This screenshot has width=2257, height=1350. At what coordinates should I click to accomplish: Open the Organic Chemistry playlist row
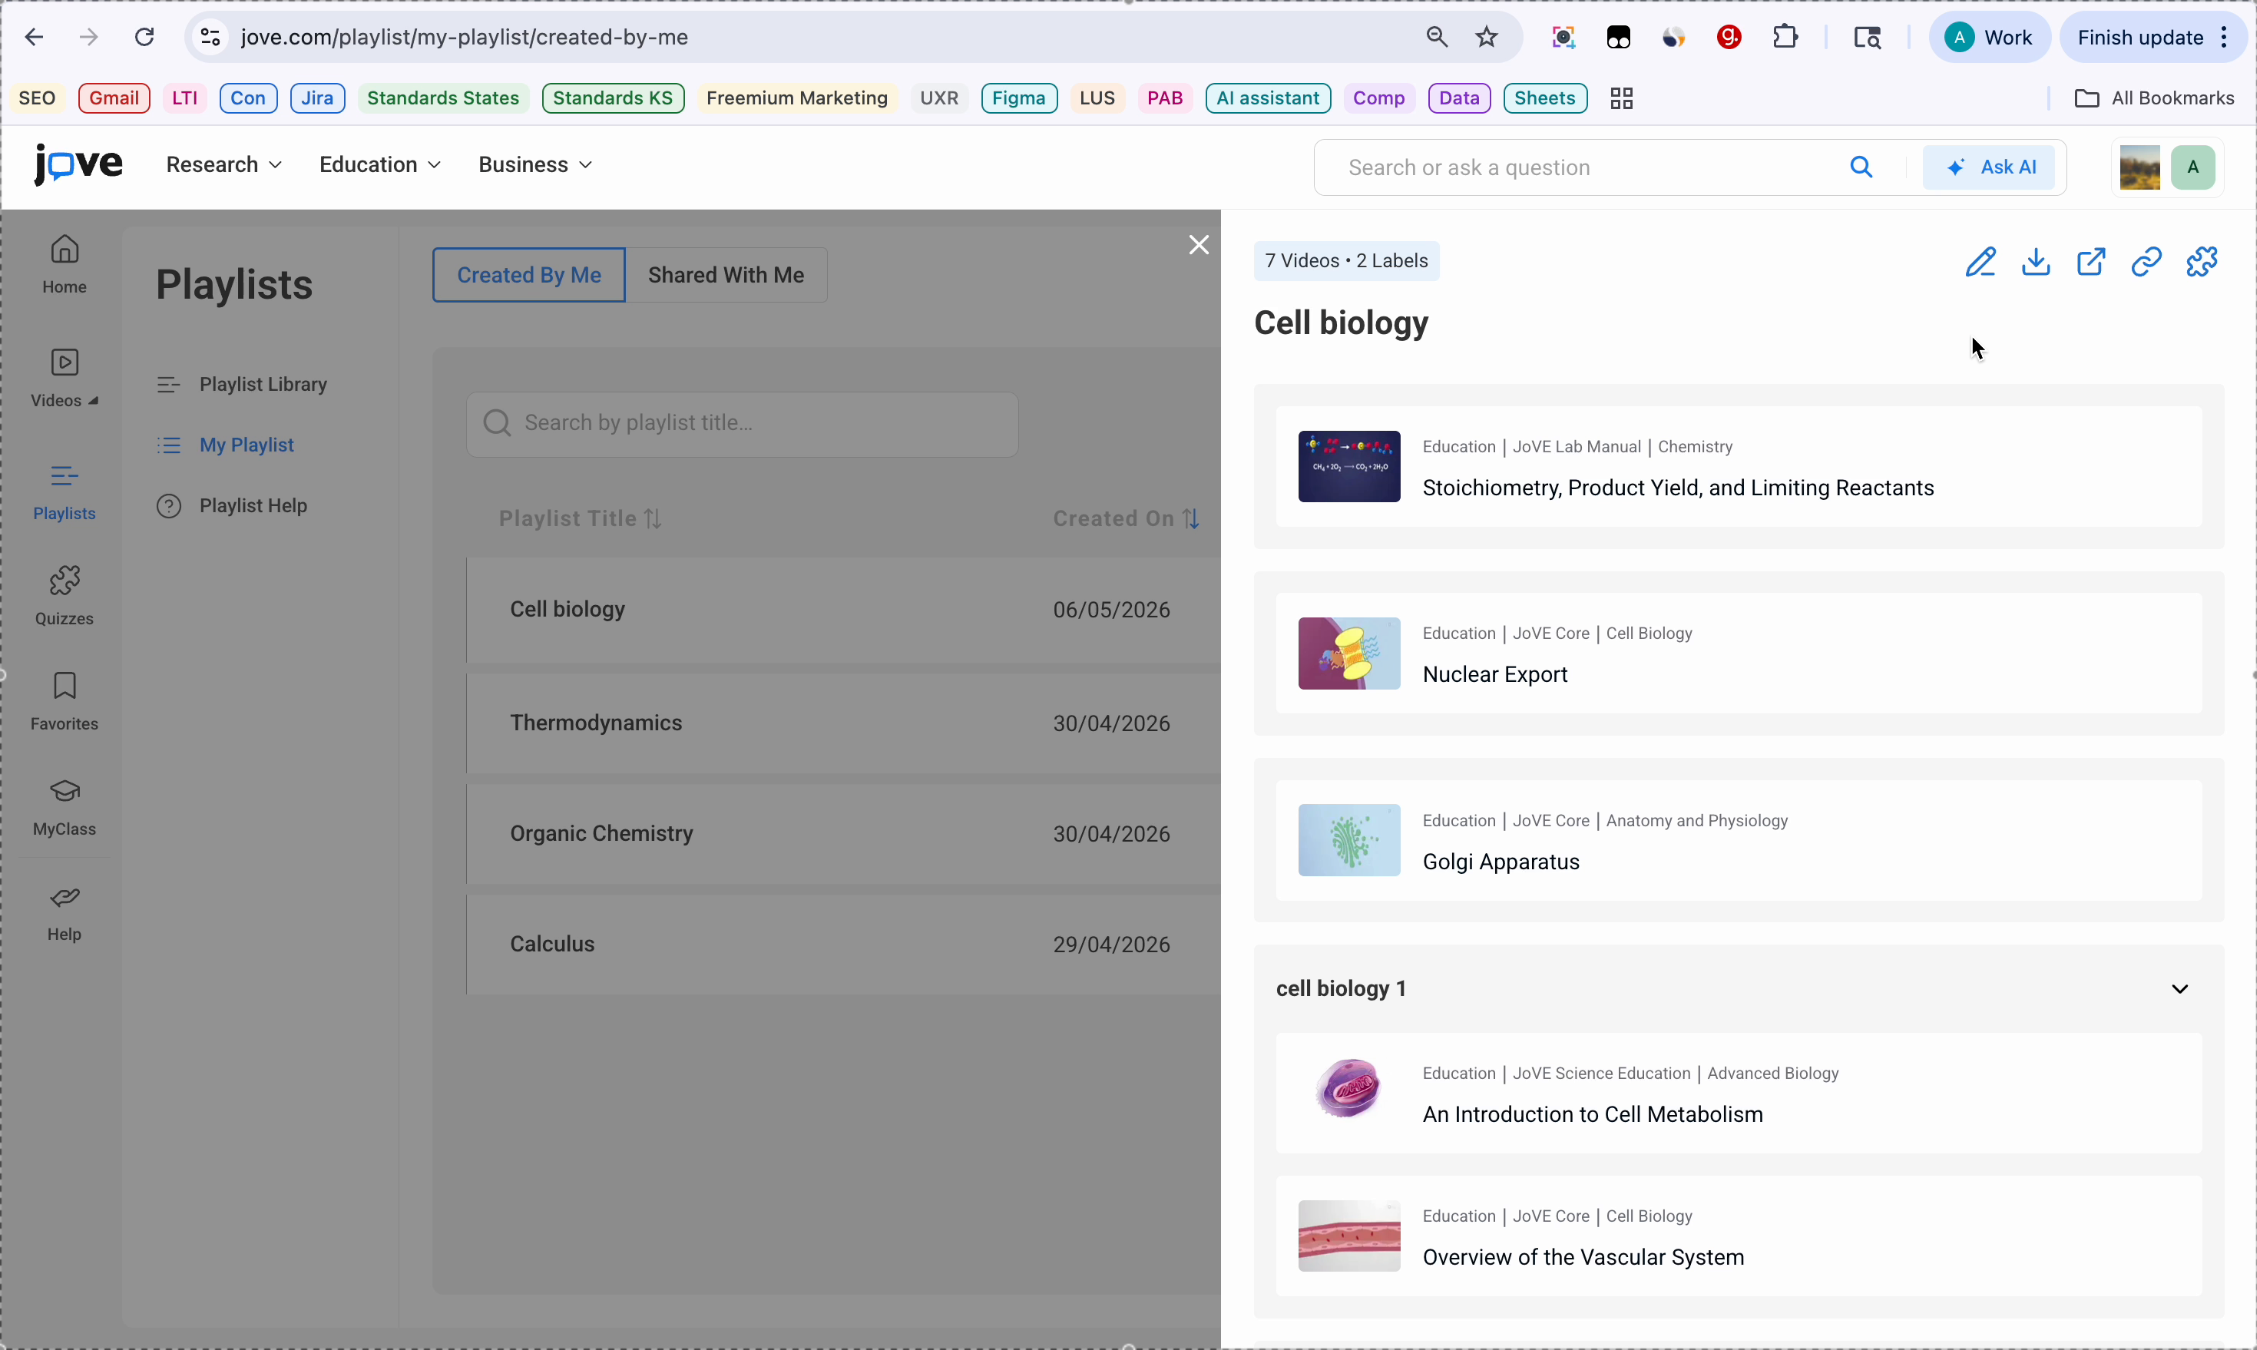(843, 834)
